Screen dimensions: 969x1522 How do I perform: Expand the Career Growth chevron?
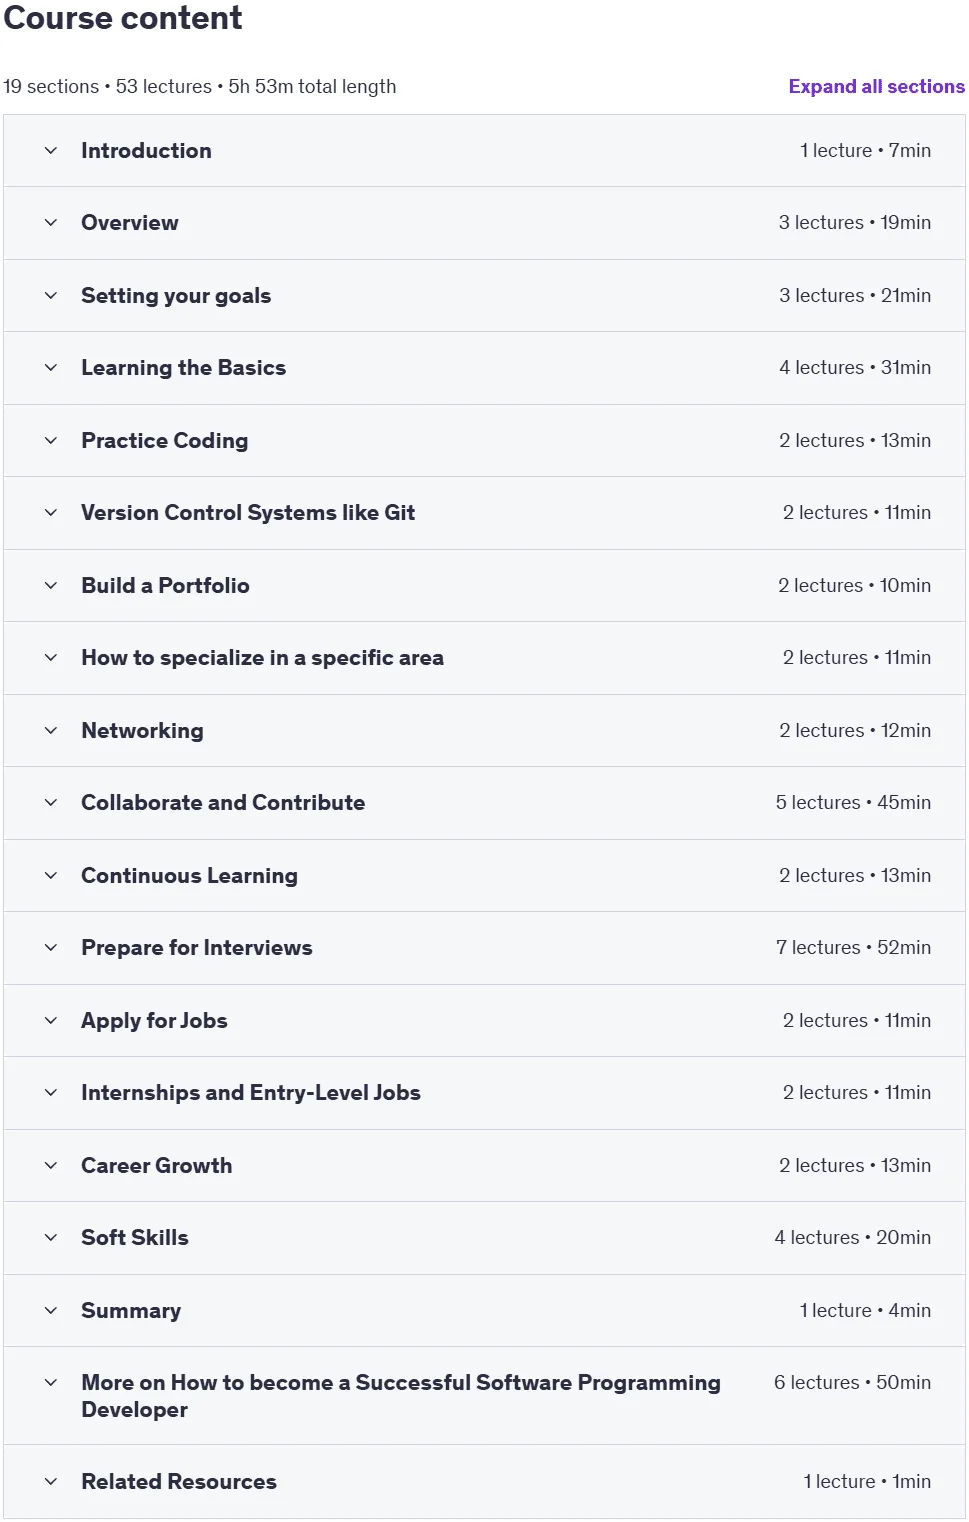pyautogui.click(x=51, y=1166)
